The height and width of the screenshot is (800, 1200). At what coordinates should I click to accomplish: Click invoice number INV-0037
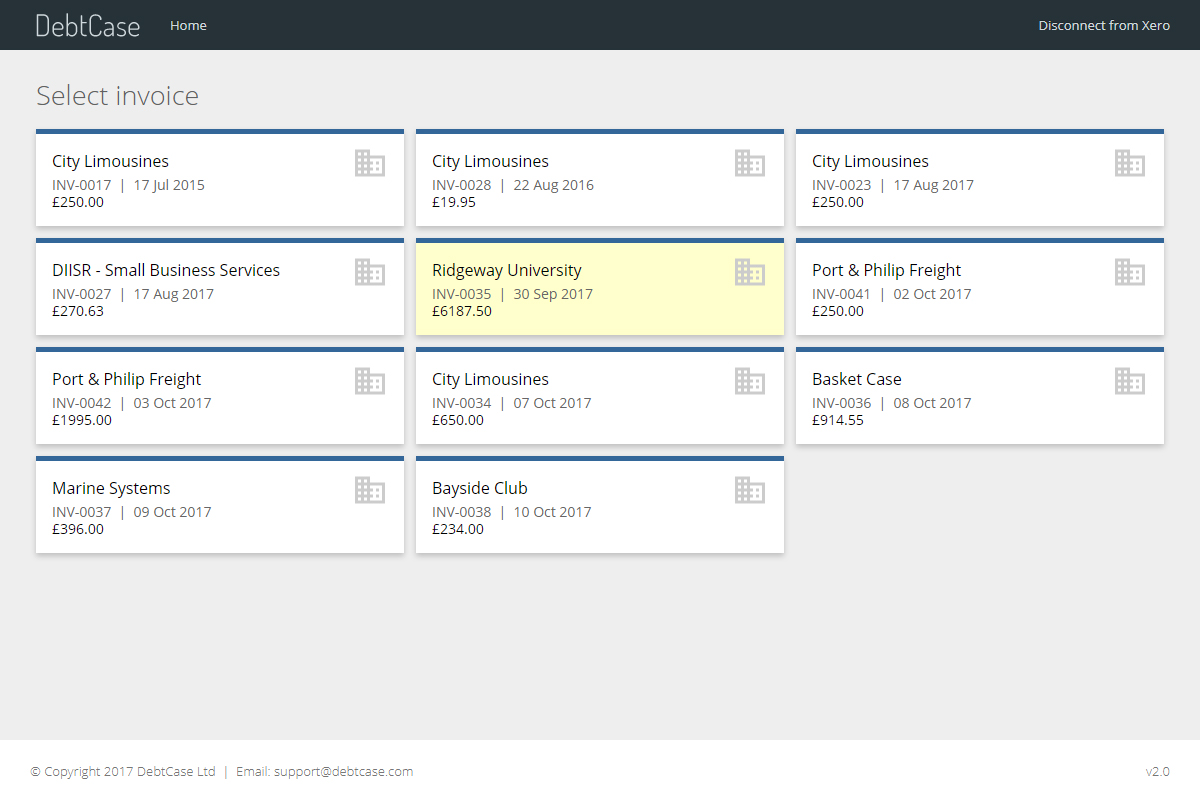click(x=82, y=512)
